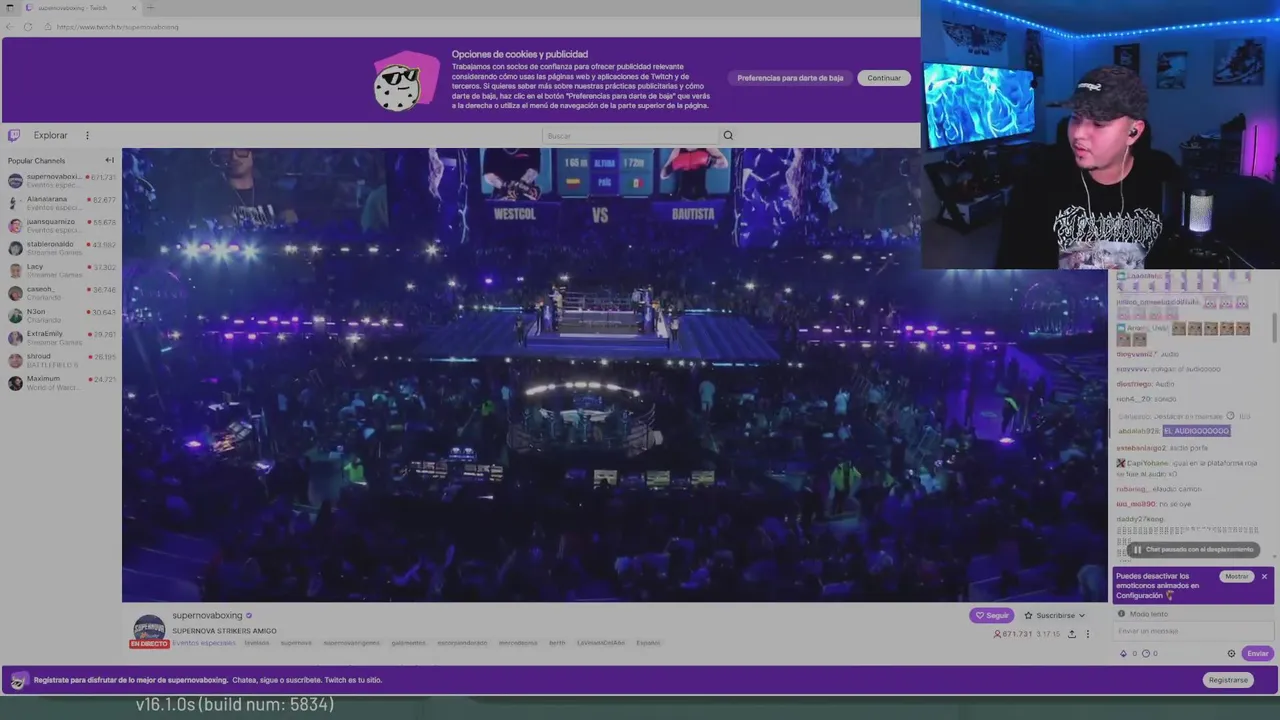Collapse the Popular Channels sidebar
Image resolution: width=1280 pixels, height=720 pixels.
[110, 160]
